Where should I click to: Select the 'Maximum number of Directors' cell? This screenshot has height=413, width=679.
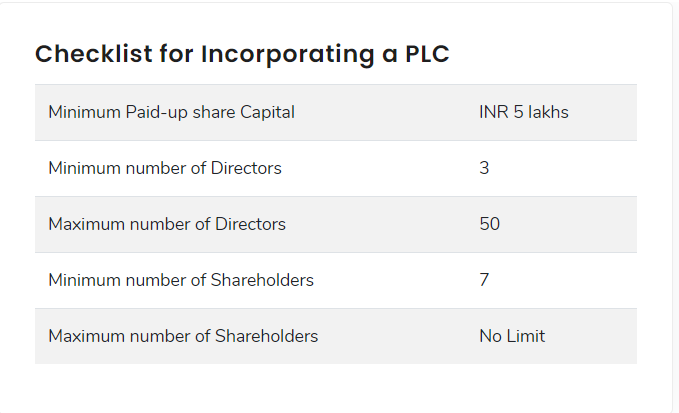click(167, 224)
